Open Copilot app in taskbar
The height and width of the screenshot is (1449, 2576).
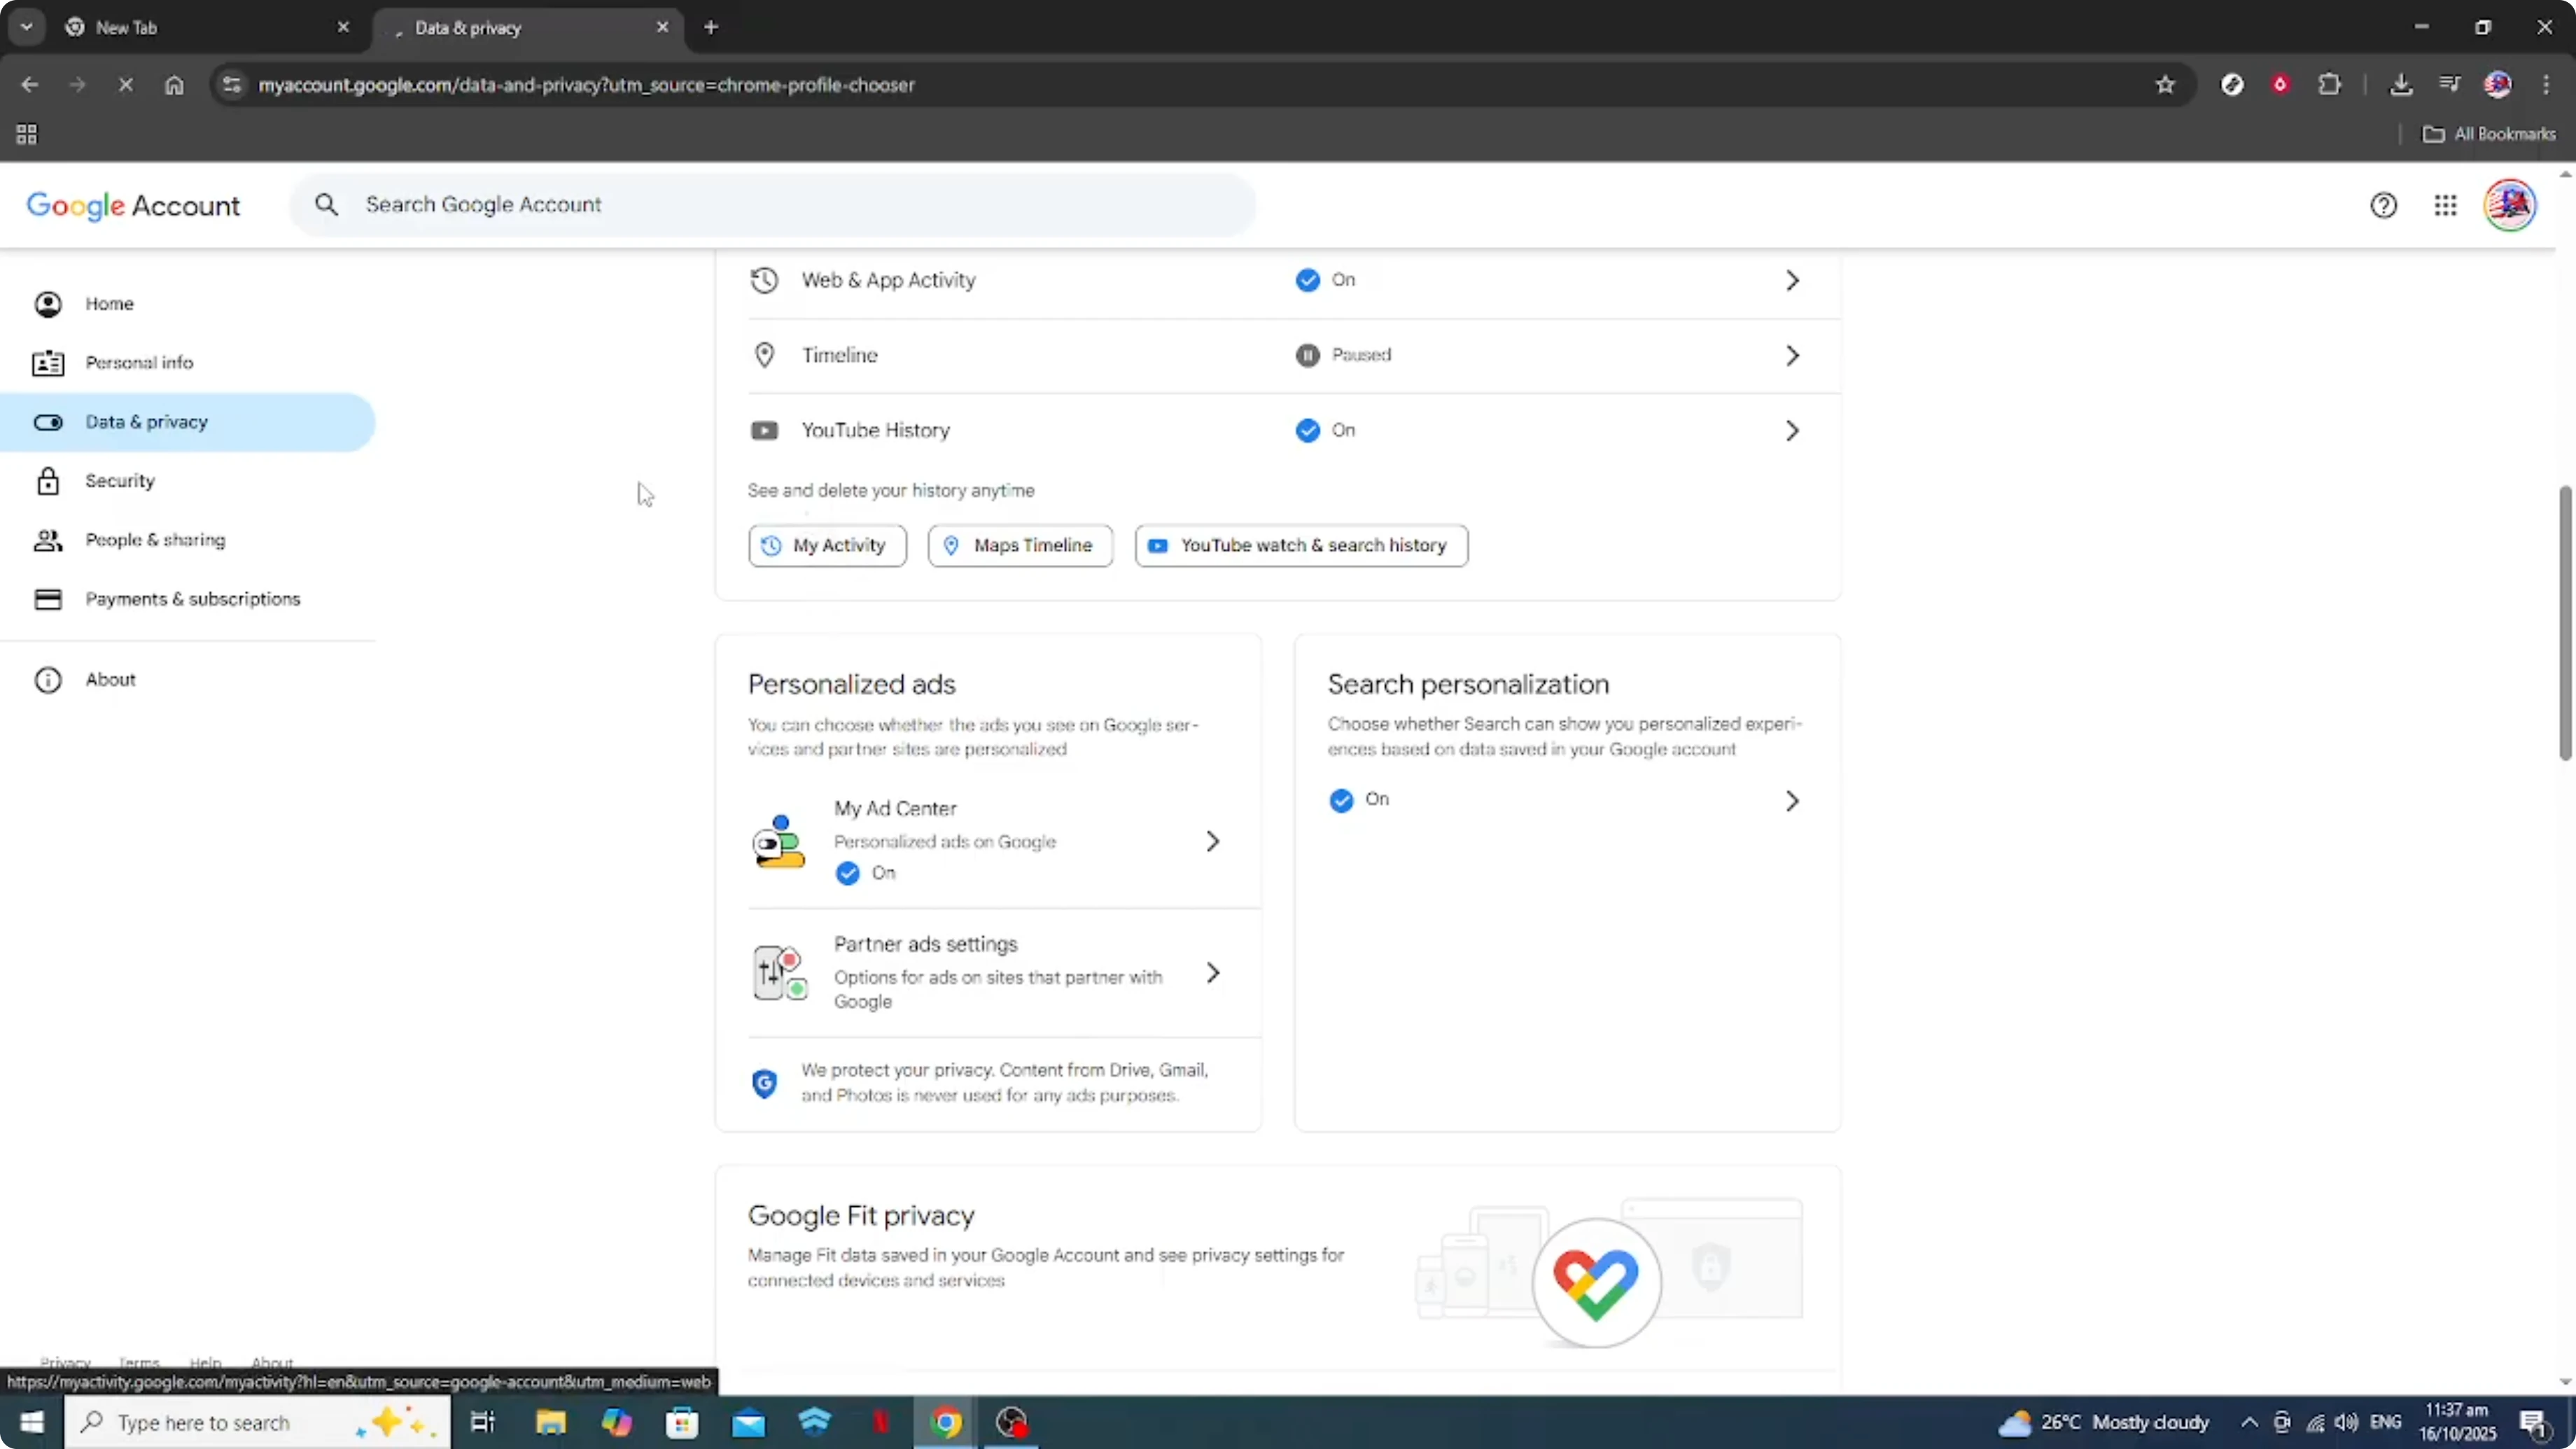coord(617,1422)
